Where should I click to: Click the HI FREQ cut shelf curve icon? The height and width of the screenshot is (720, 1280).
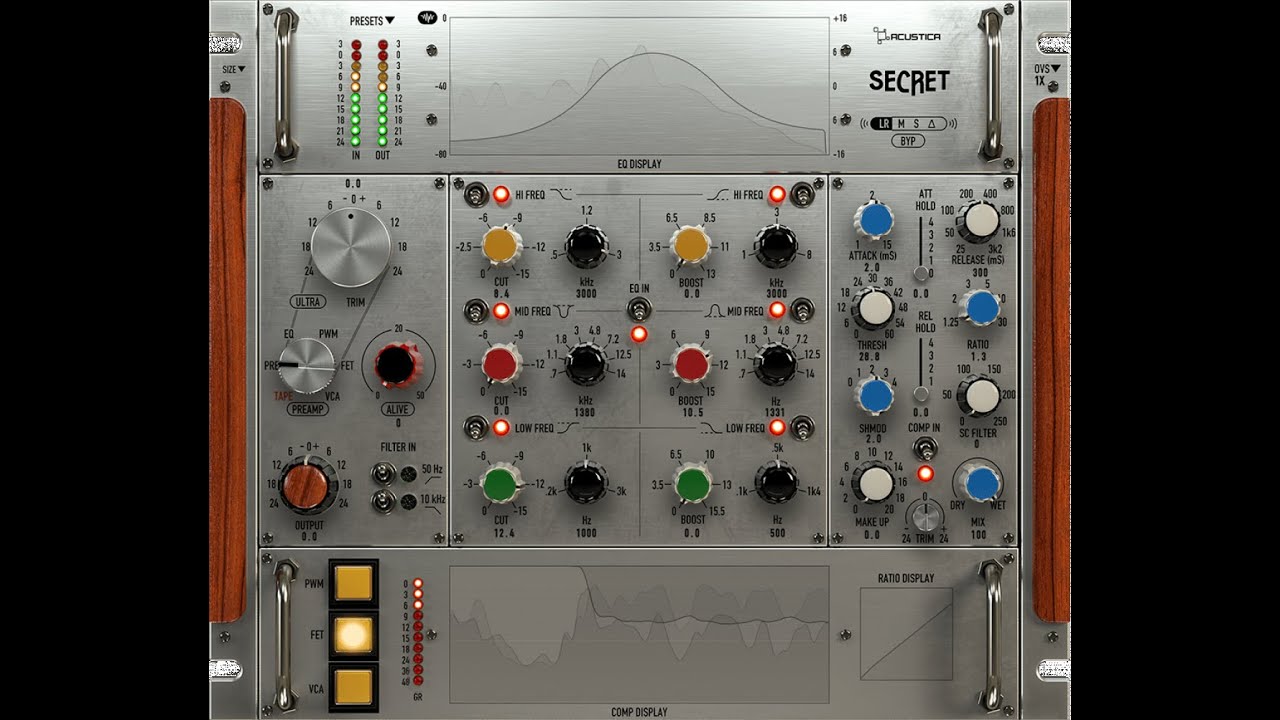562,195
